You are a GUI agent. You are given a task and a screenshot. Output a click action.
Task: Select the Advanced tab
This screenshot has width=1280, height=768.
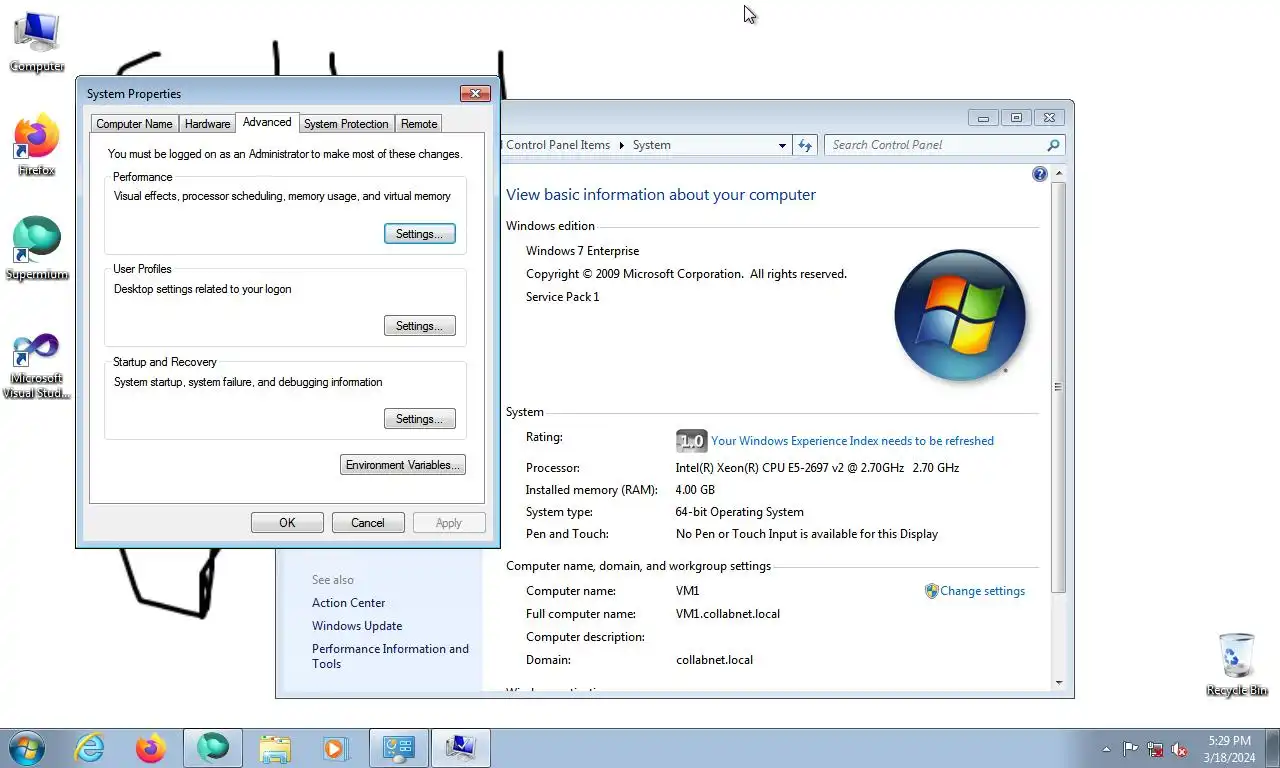pos(267,122)
